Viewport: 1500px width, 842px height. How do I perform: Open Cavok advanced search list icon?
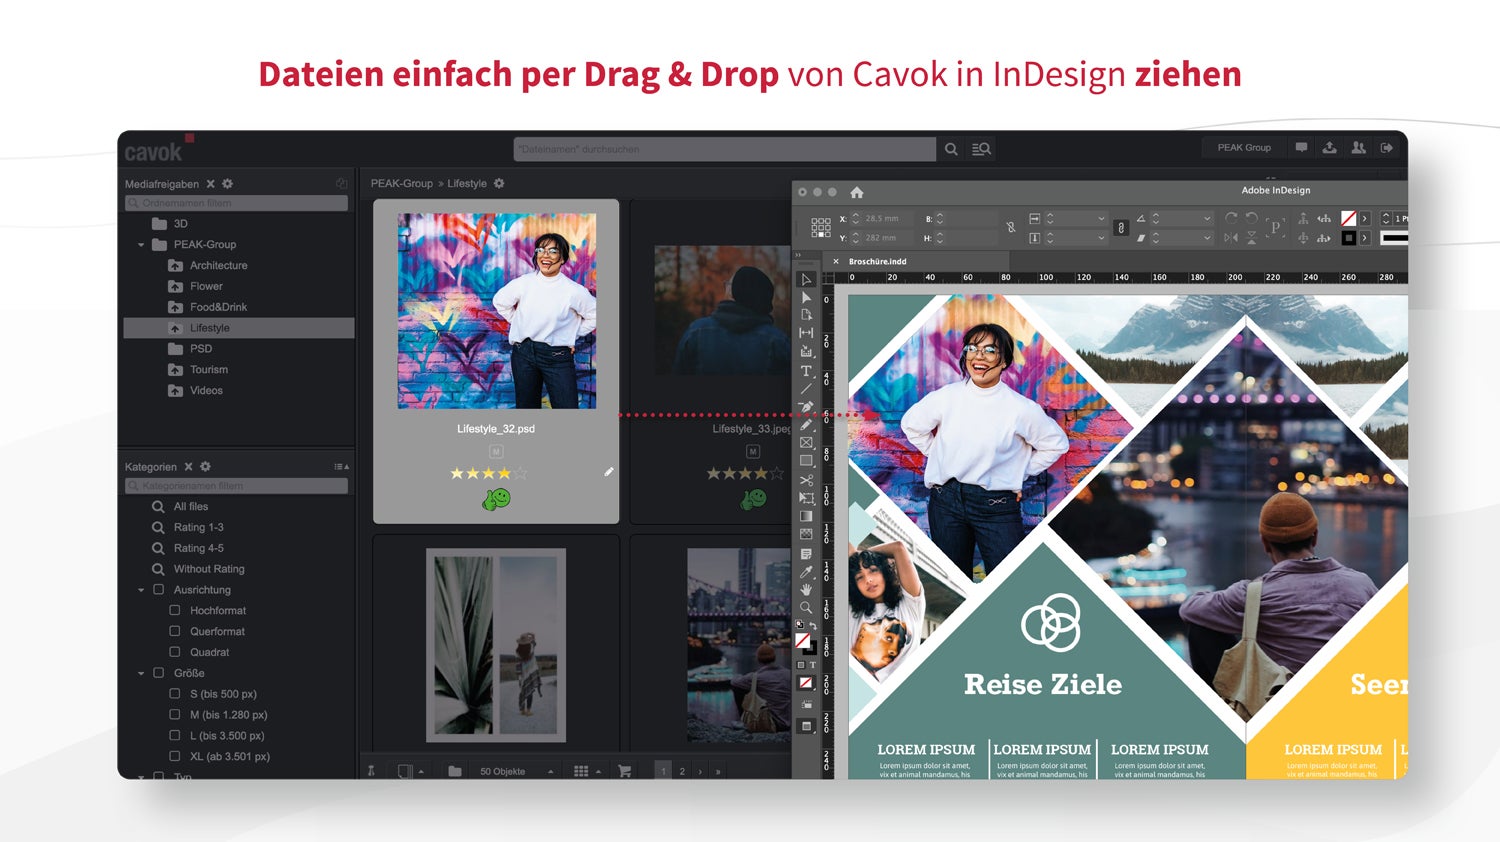coord(982,149)
